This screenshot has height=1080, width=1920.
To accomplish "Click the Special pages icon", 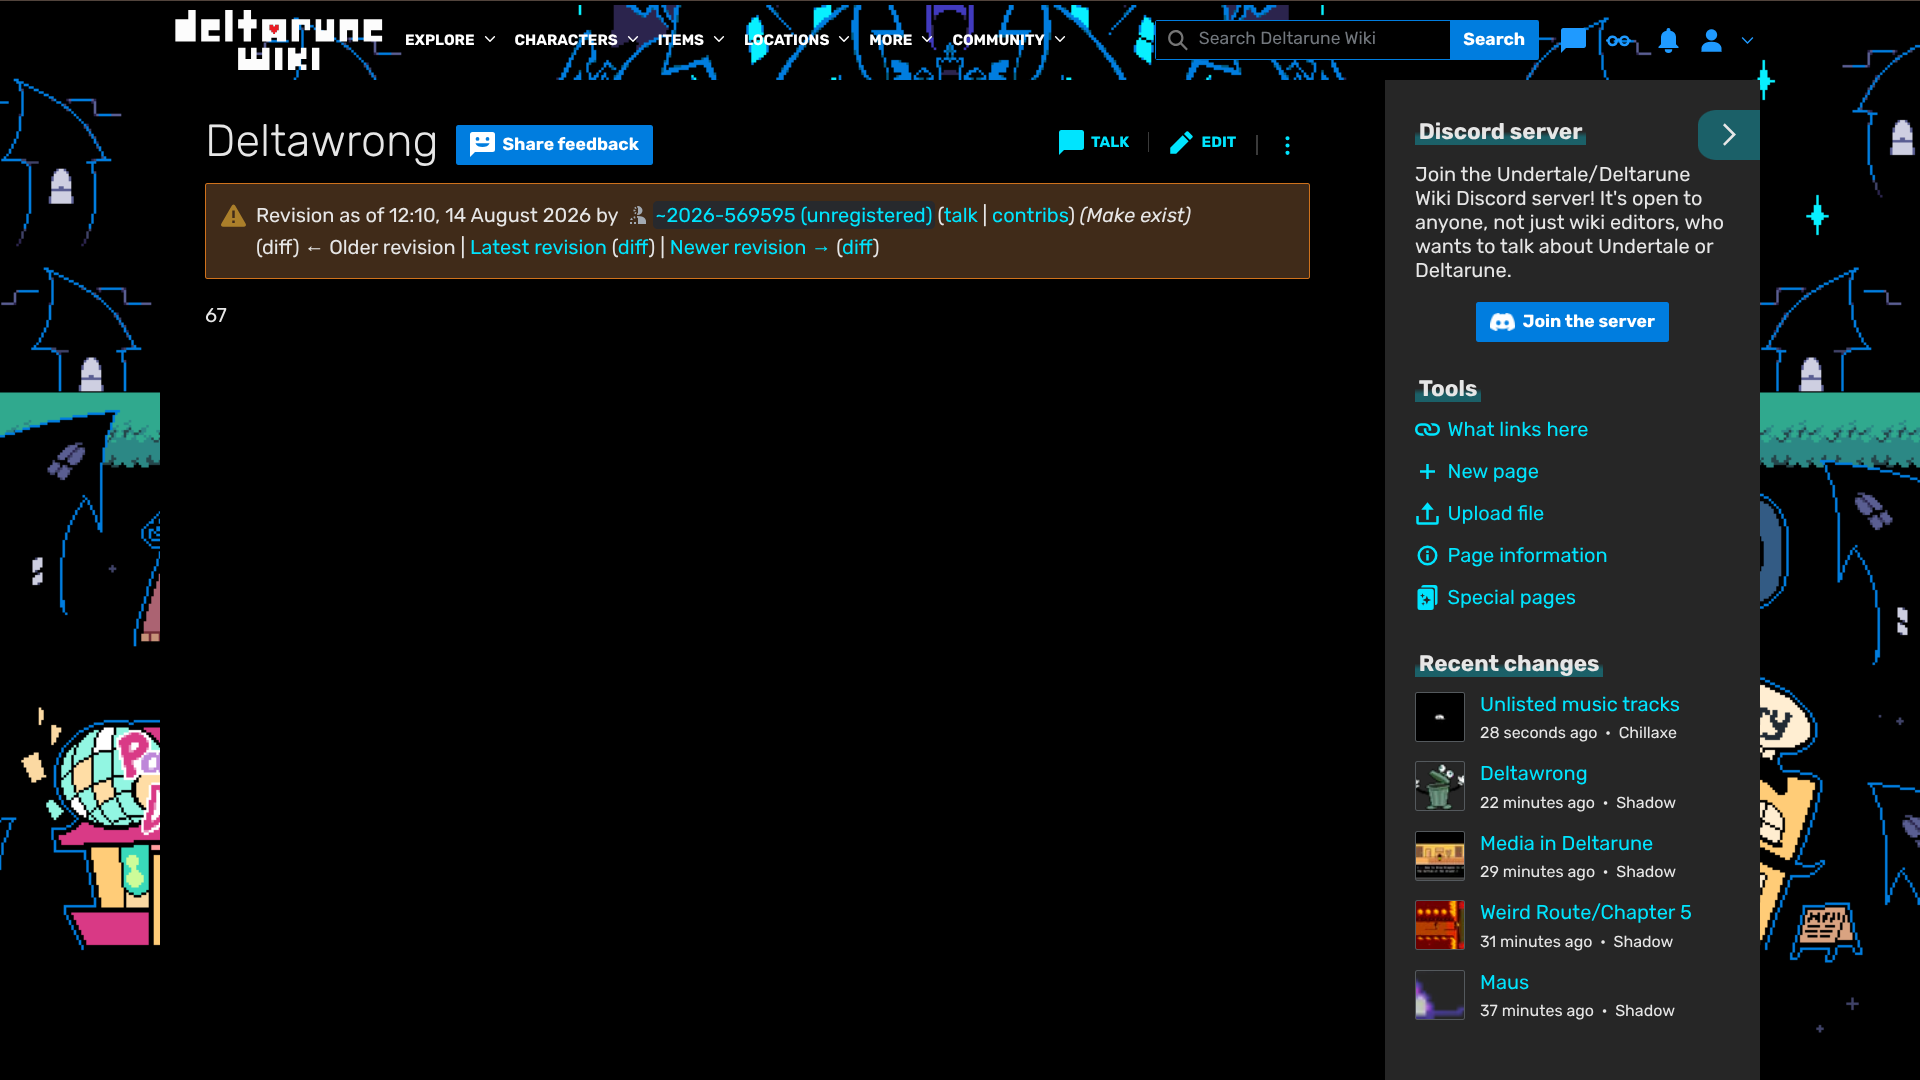I will [x=1427, y=598].
